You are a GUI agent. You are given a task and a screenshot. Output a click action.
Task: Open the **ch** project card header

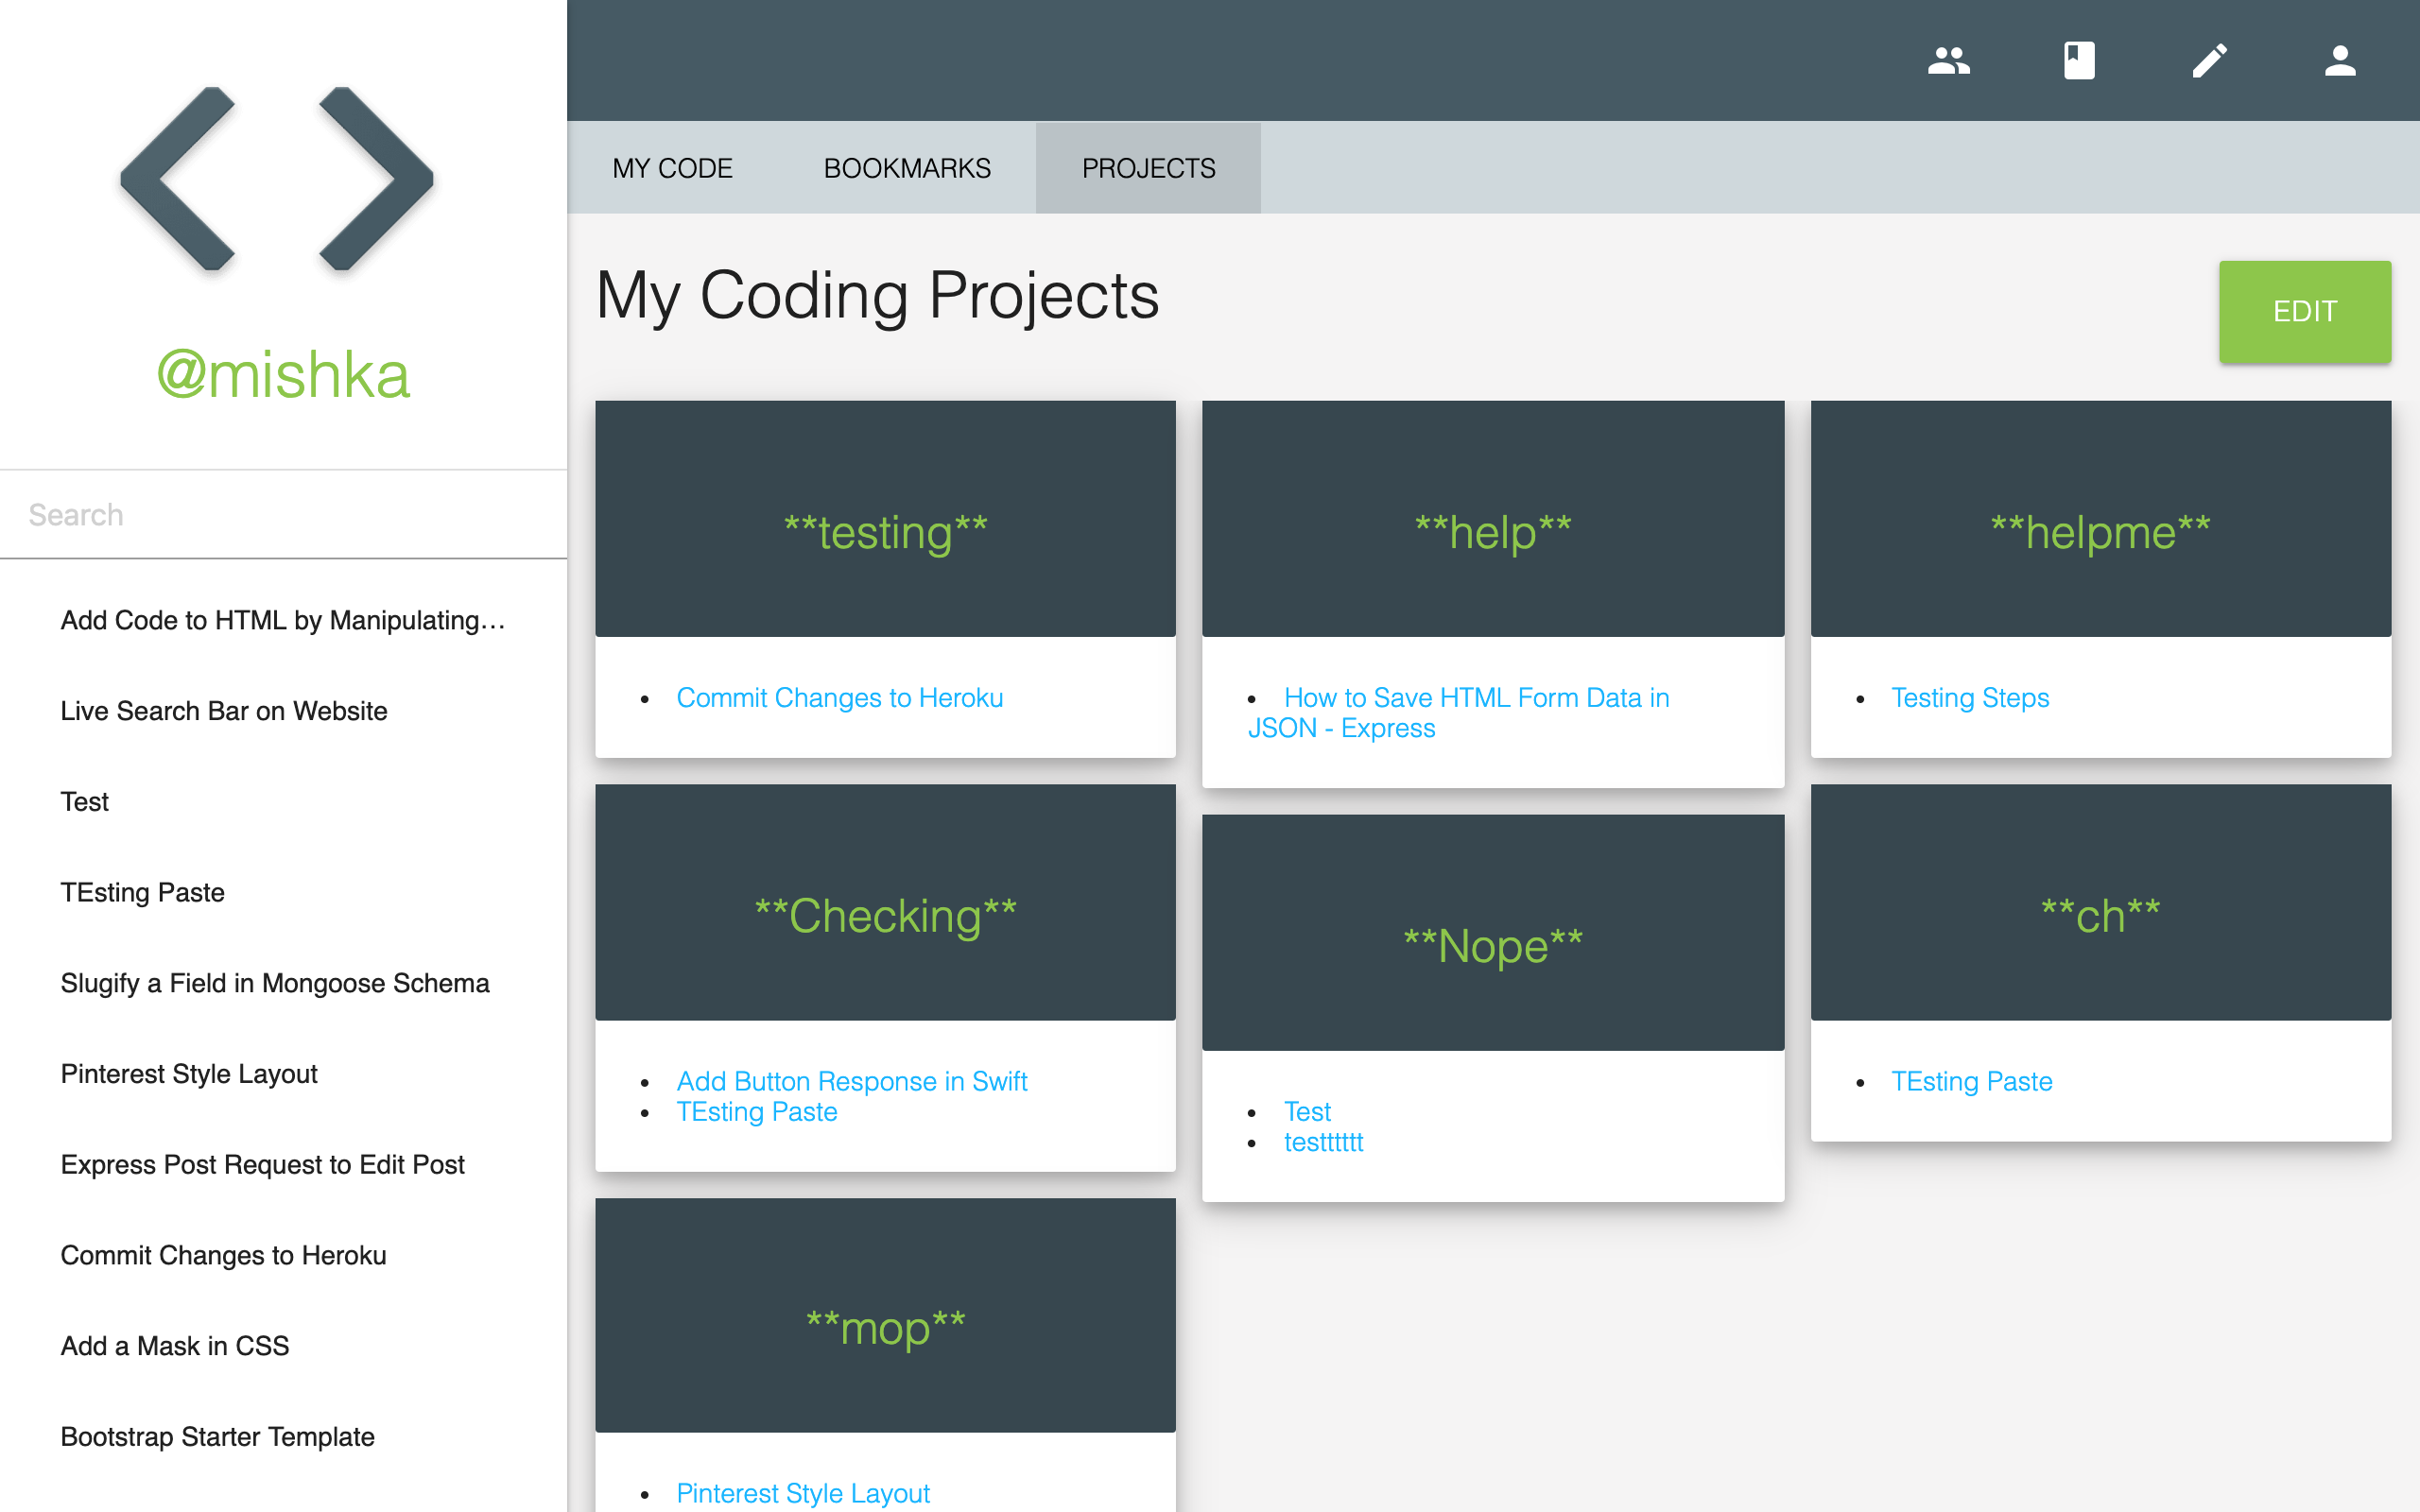(x=2100, y=902)
